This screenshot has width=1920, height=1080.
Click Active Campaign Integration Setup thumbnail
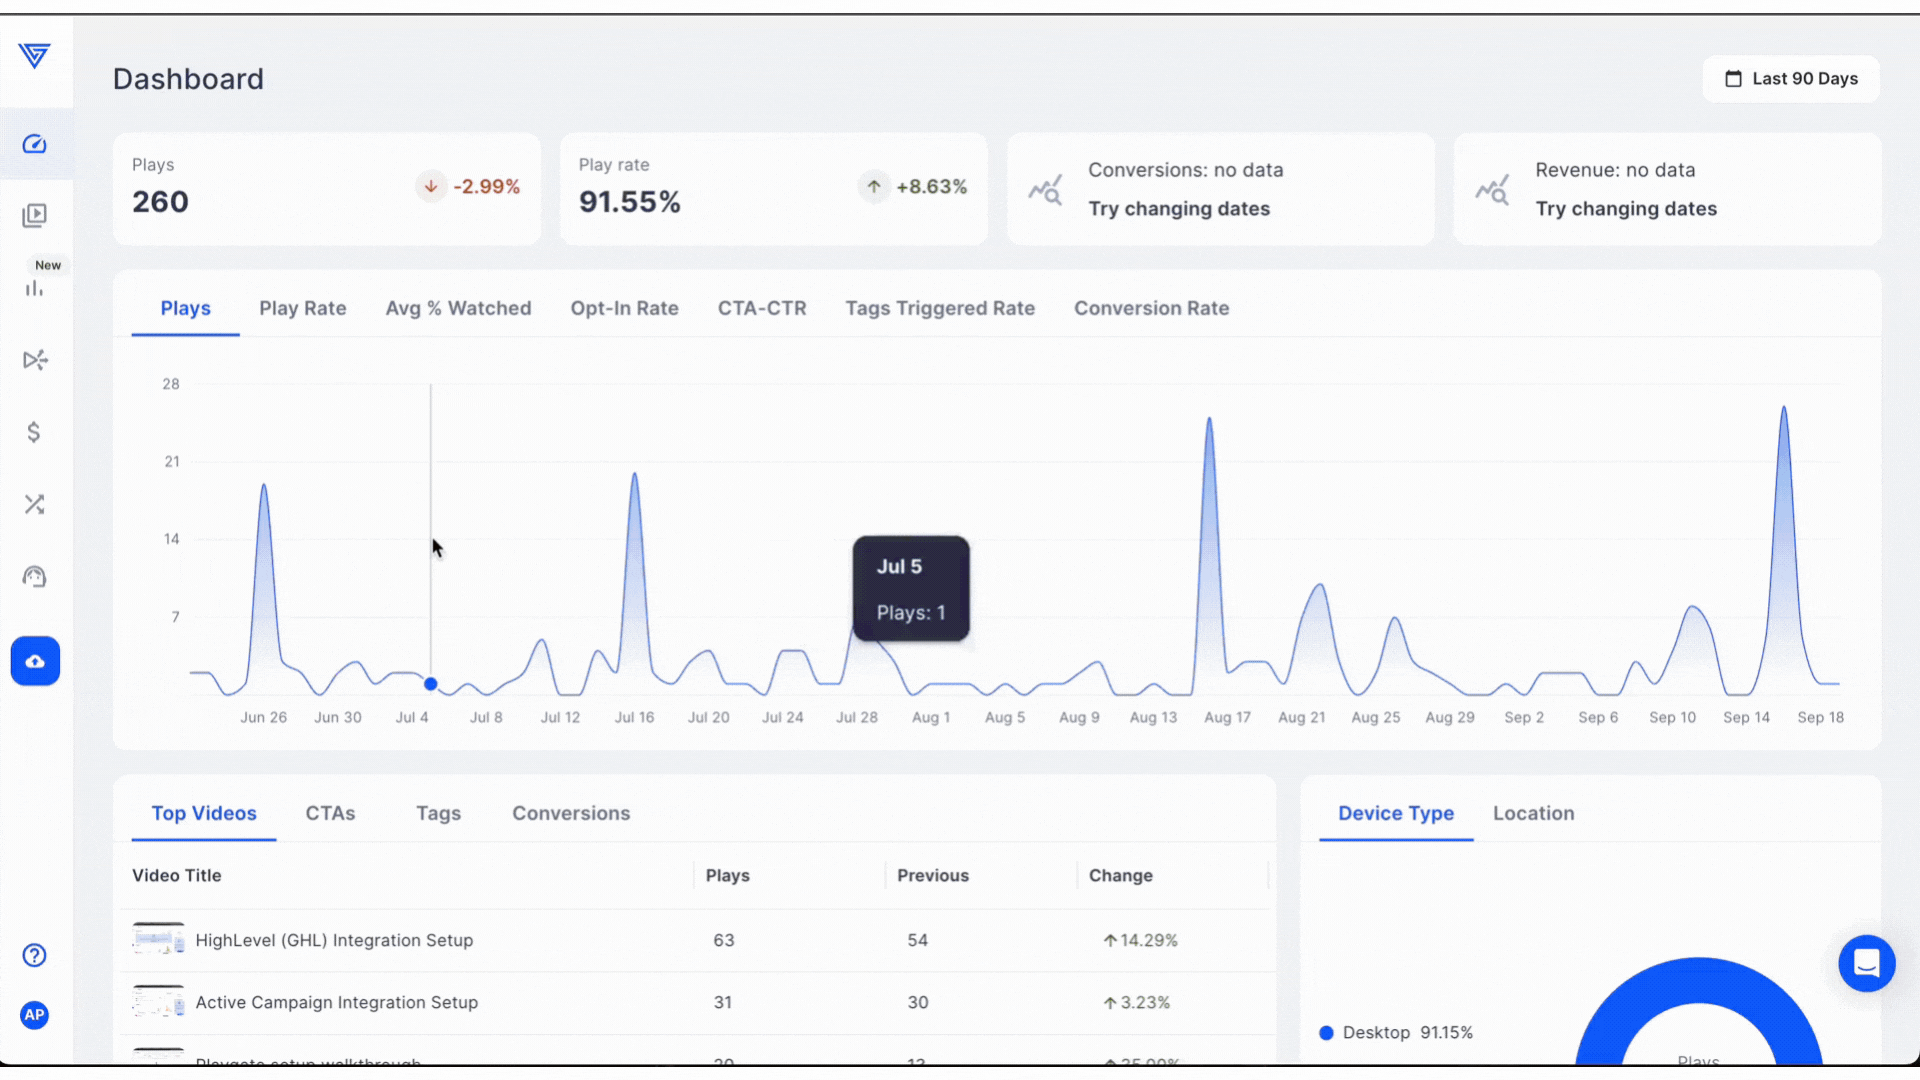point(158,1001)
